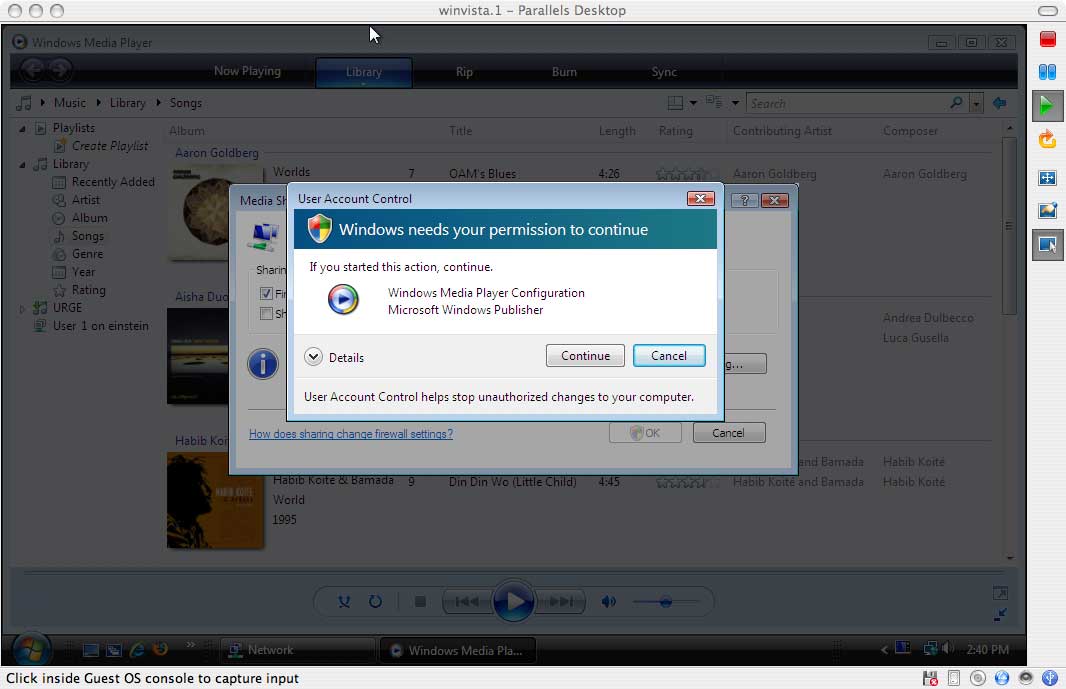Switch to the Library tab
The height and width of the screenshot is (689, 1066).
(364, 71)
